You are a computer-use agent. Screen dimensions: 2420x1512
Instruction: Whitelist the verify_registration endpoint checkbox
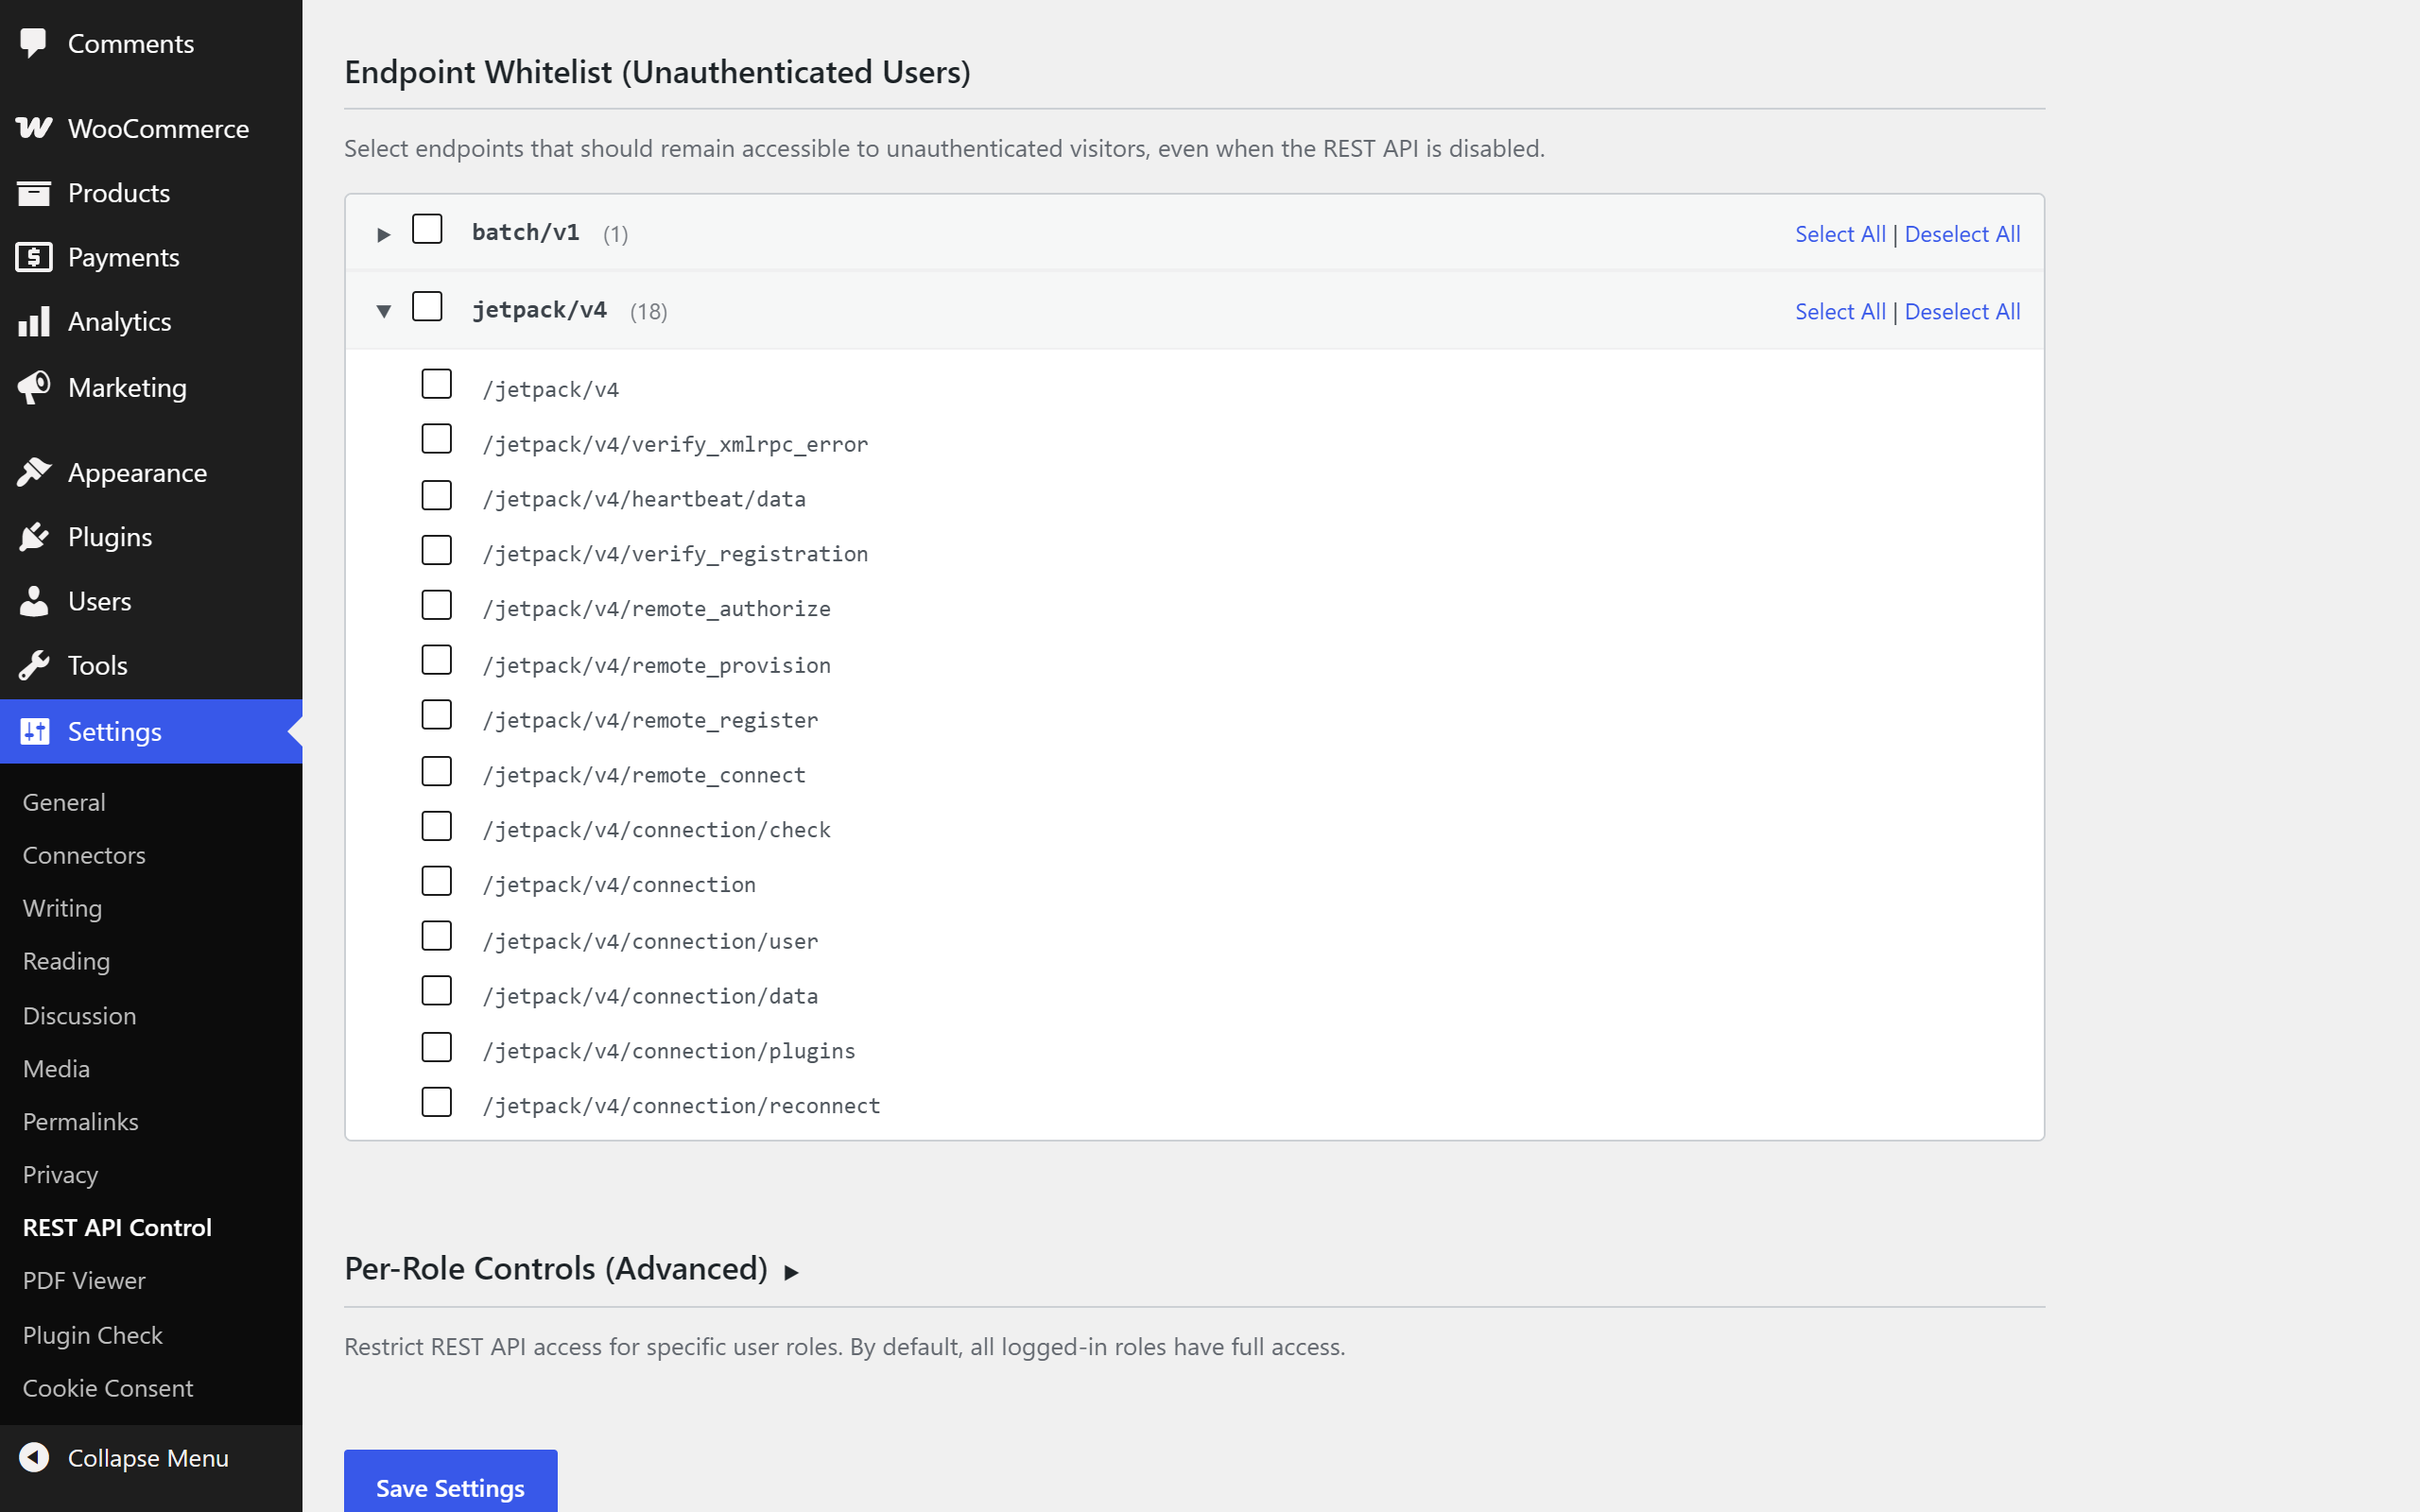tap(437, 550)
